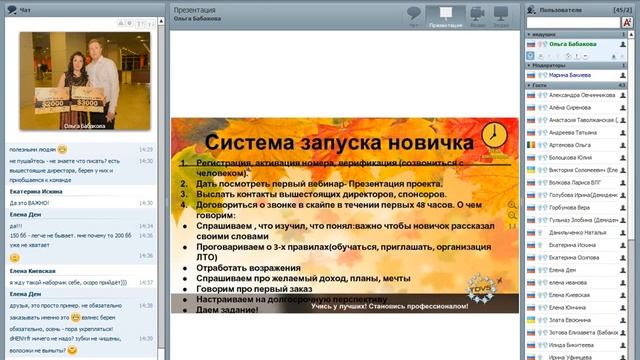Click the highlighted blue icon under Ольга Бабакова
This screenshot has height=360, width=640.
coord(530,56)
